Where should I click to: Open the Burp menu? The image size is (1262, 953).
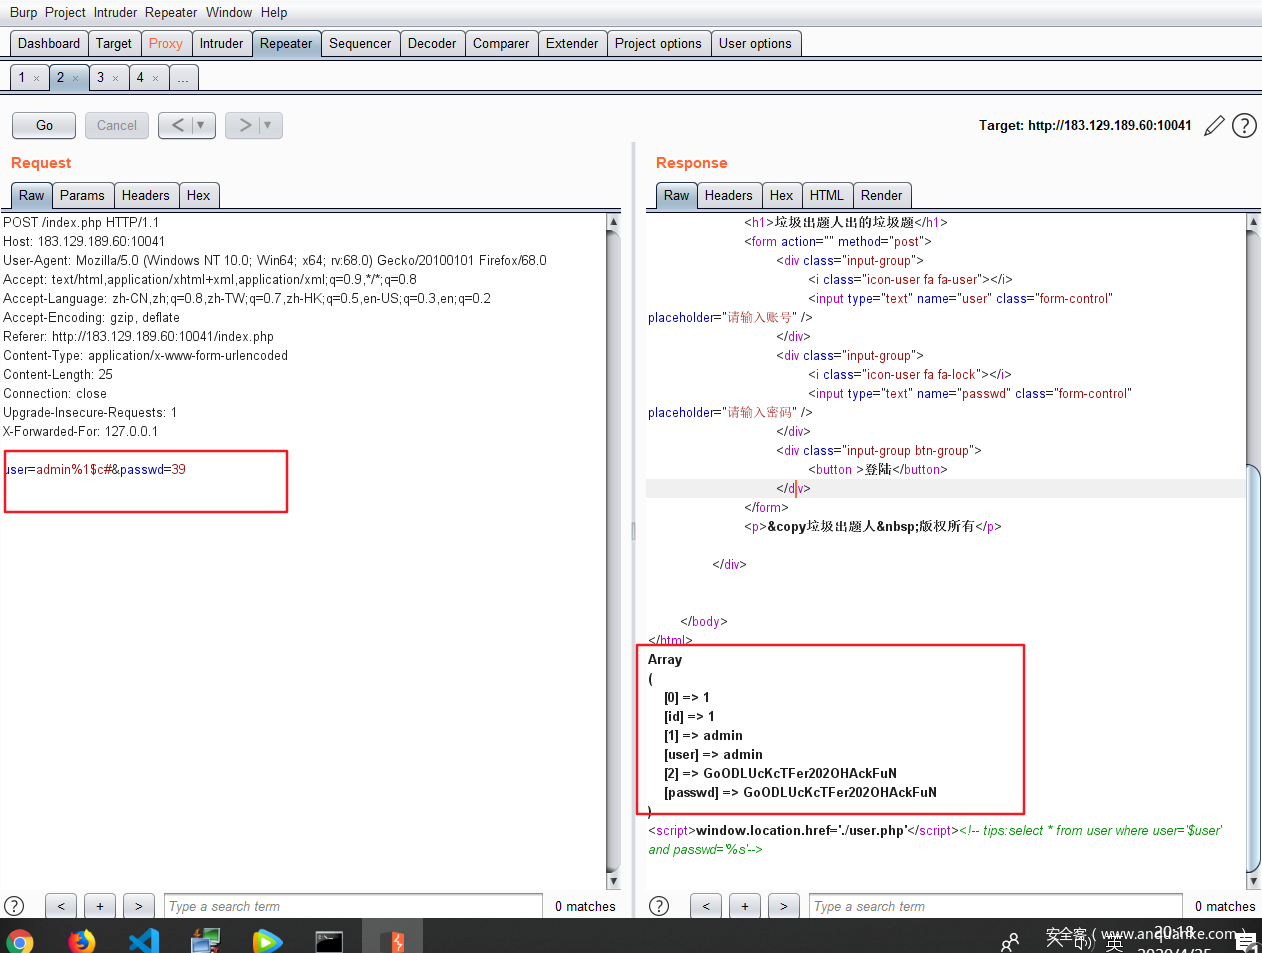coord(23,12)
